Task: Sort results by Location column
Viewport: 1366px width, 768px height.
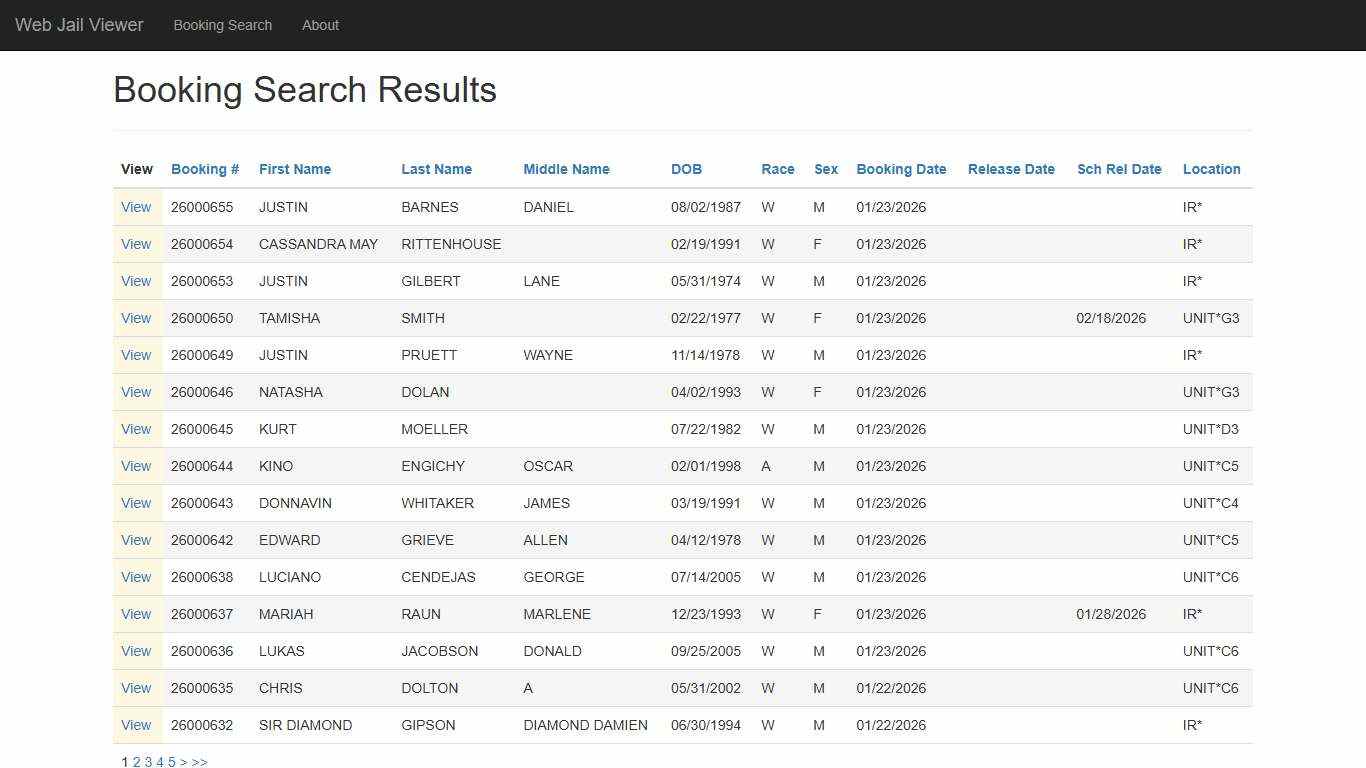Action: click(1211, 169)
